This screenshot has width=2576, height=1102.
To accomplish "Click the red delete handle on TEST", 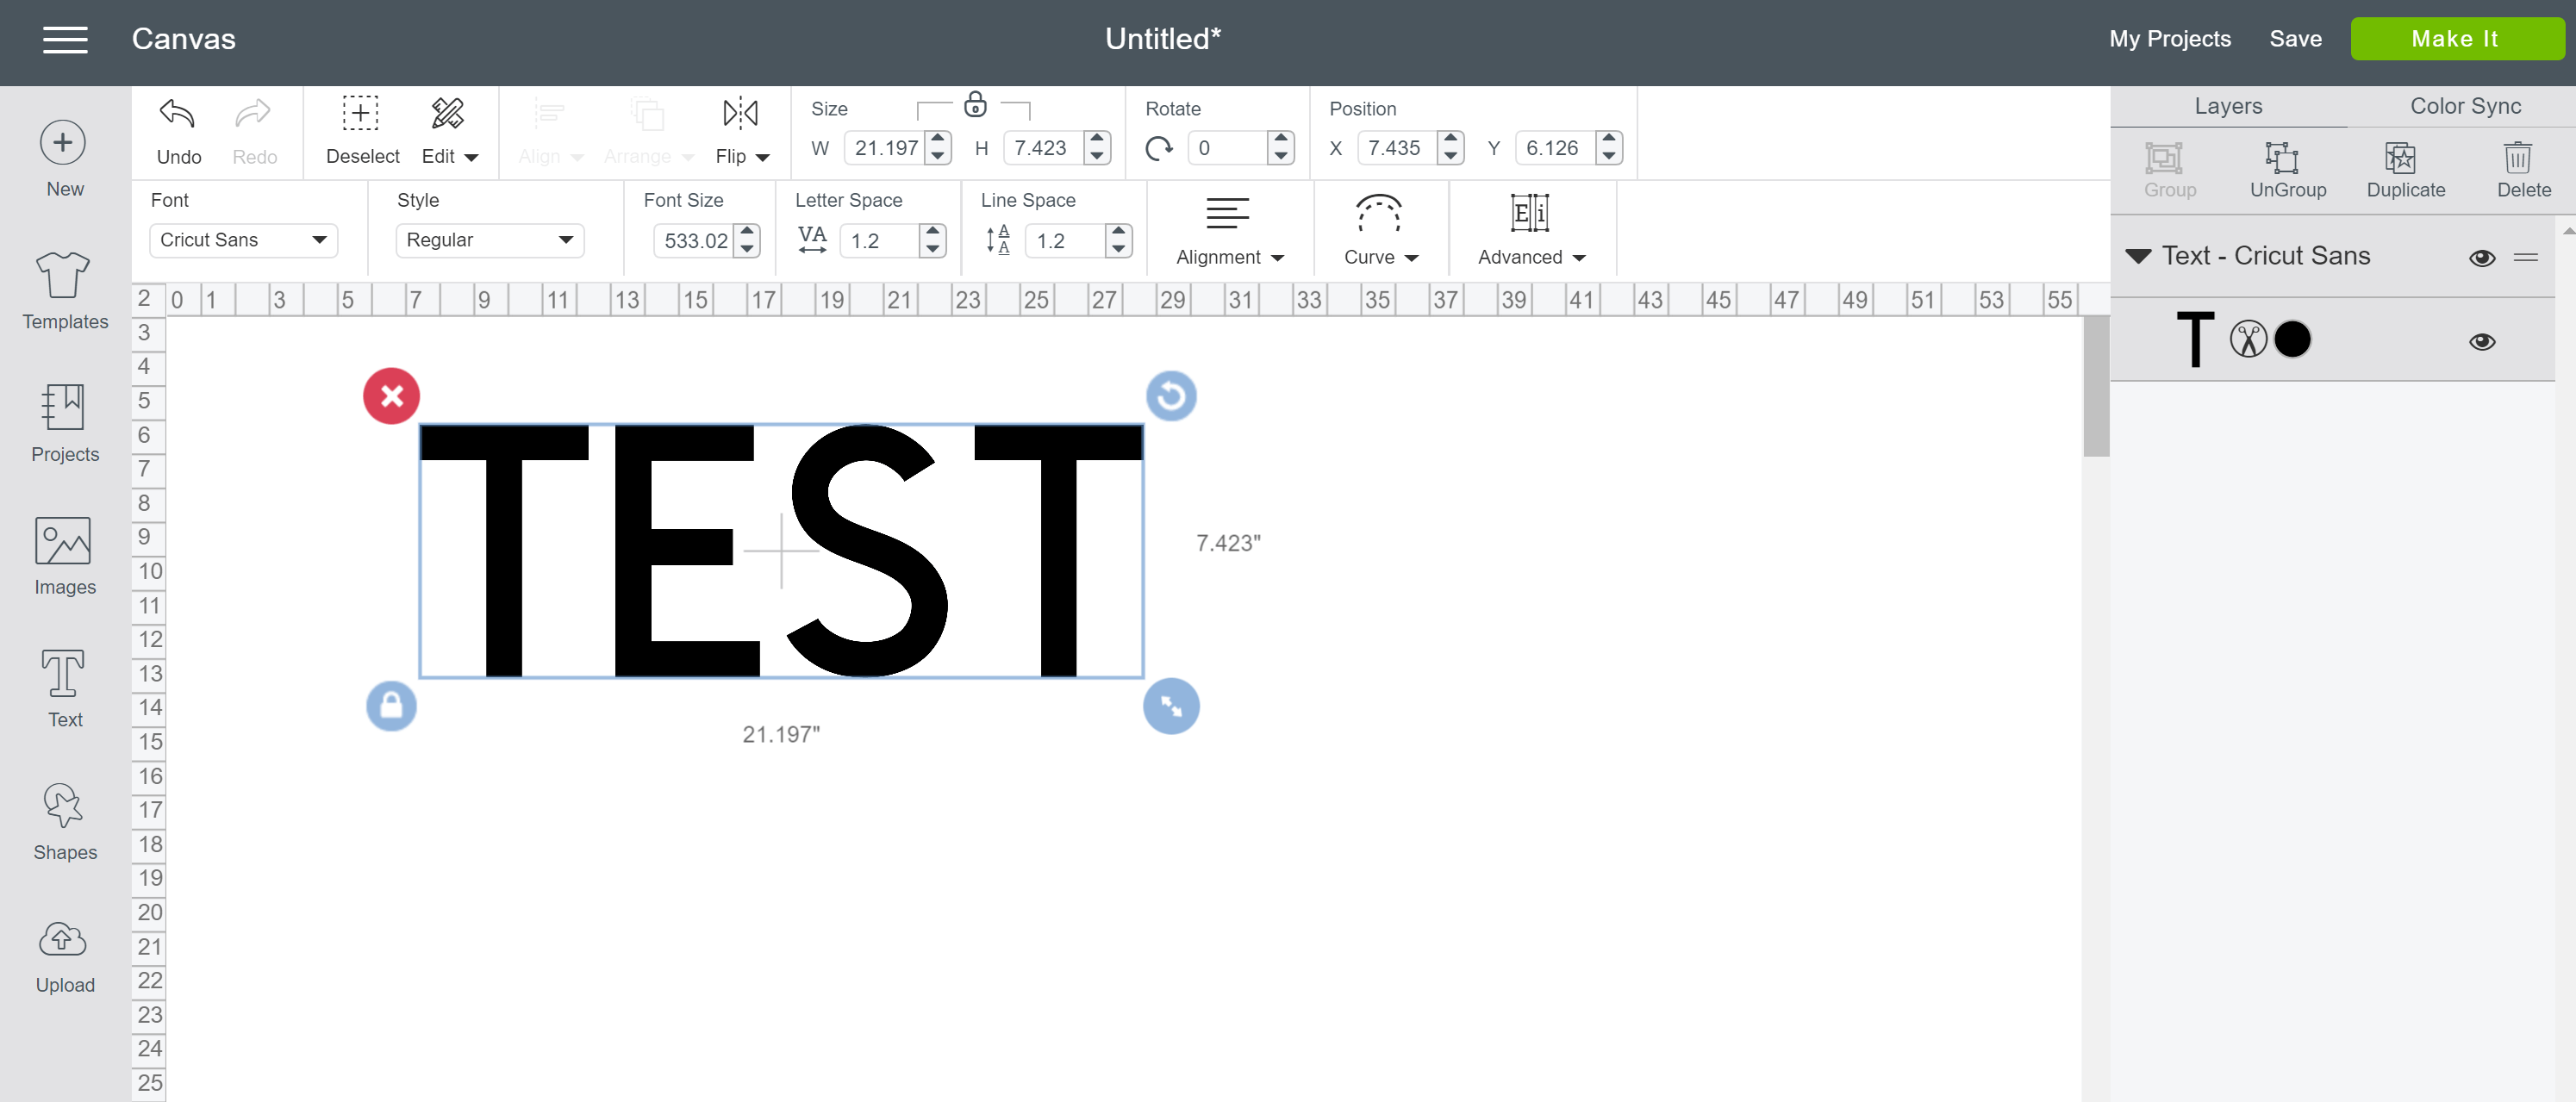I will pyautogui.click(x=391, y=396).
